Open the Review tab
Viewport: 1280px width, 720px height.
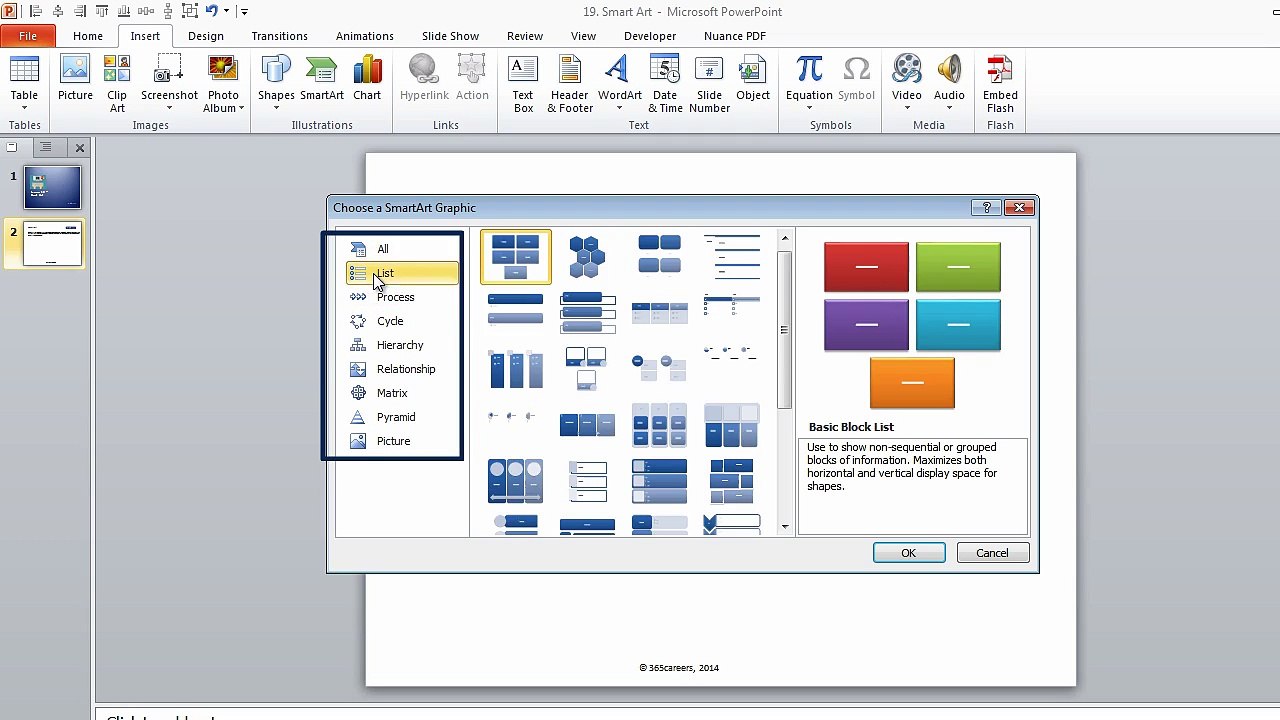[525, 36]
